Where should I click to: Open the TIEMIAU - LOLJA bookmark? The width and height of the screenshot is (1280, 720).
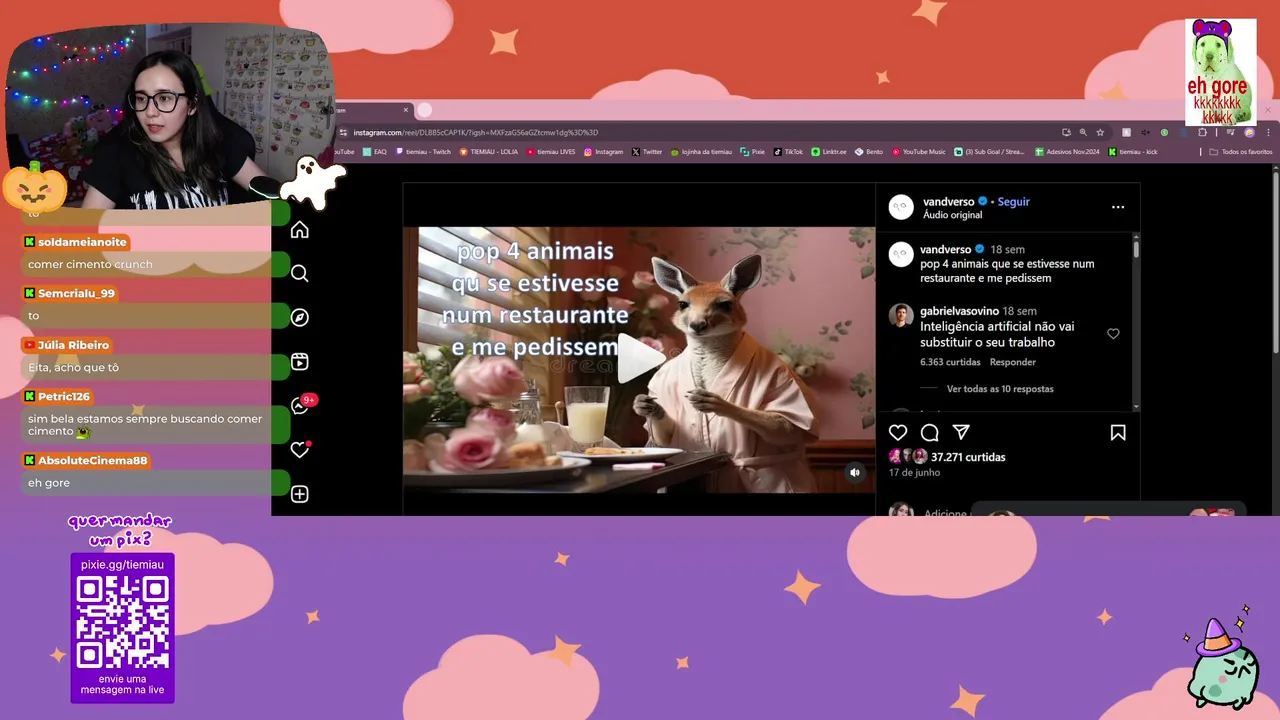coord(488,152)
